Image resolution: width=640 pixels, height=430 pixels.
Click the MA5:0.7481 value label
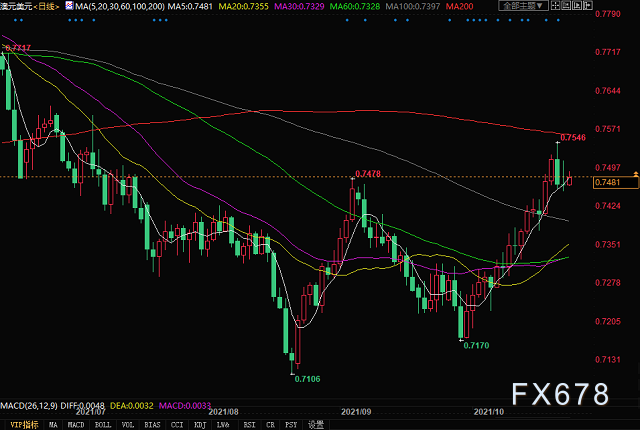tap(190, 6)
